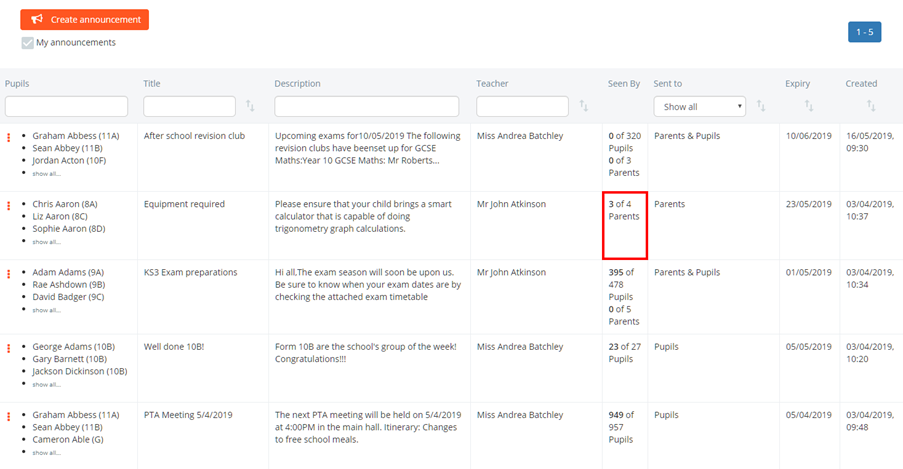
Task: Click '3 of 4 Parents' seen-by count
Action: (x=624, y=210)
